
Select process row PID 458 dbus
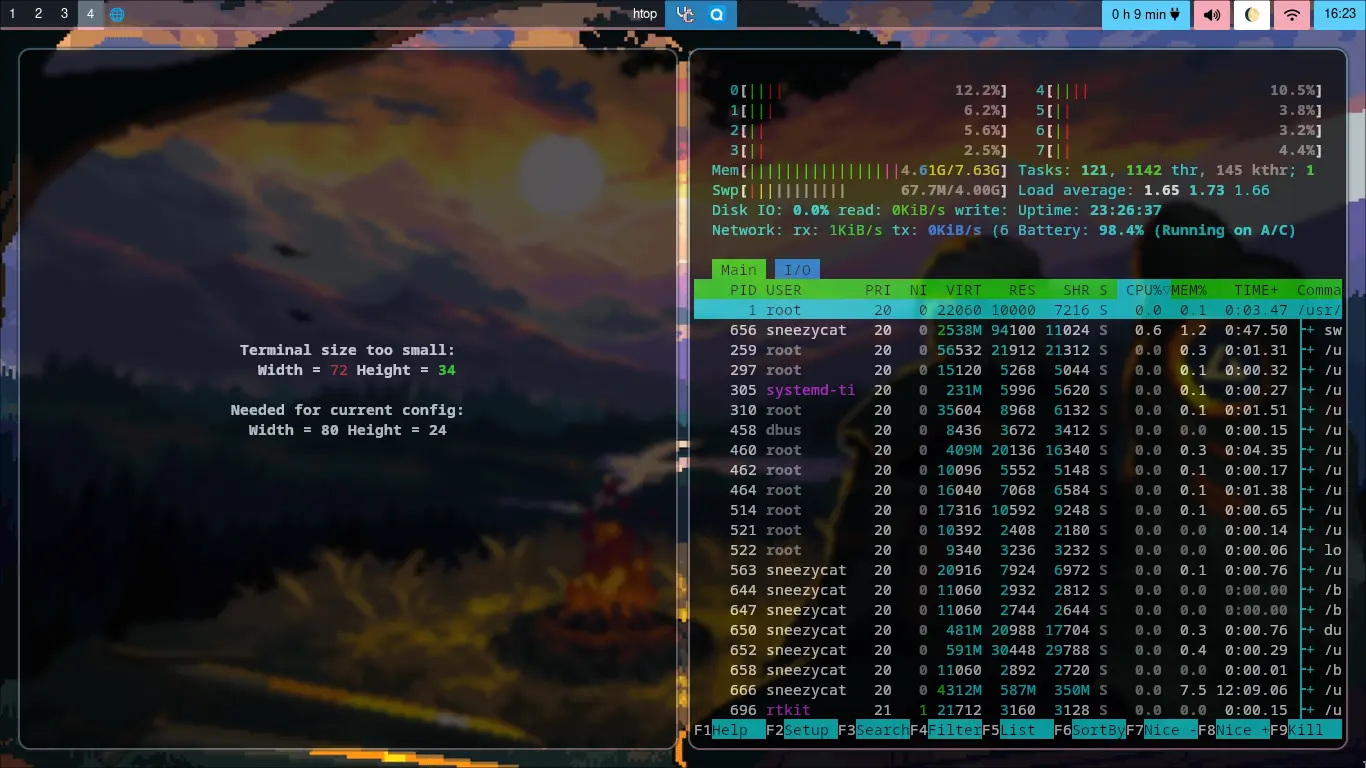[x=1018, y=430]
